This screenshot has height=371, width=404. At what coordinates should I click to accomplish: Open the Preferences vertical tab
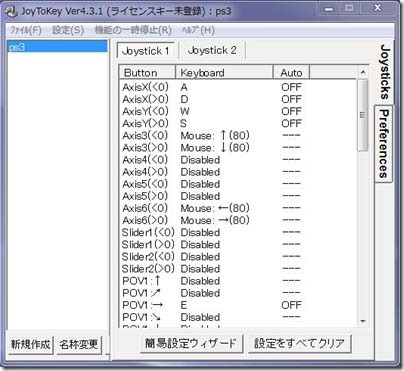[384, 144]
